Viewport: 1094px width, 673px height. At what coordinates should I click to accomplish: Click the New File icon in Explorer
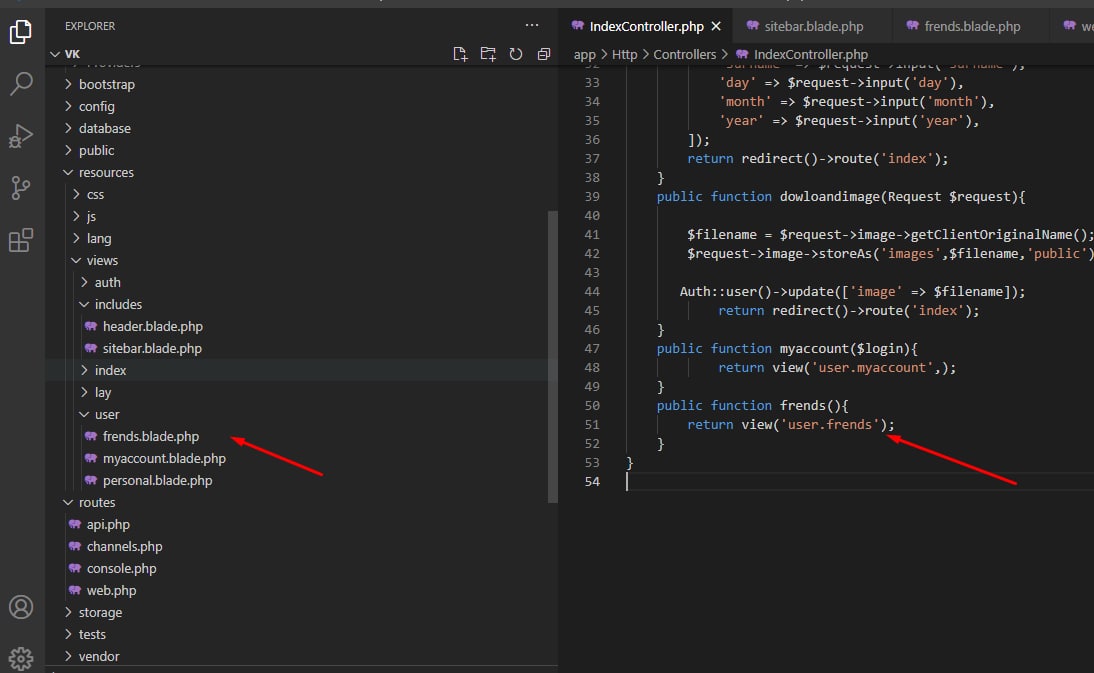point(460,54)
